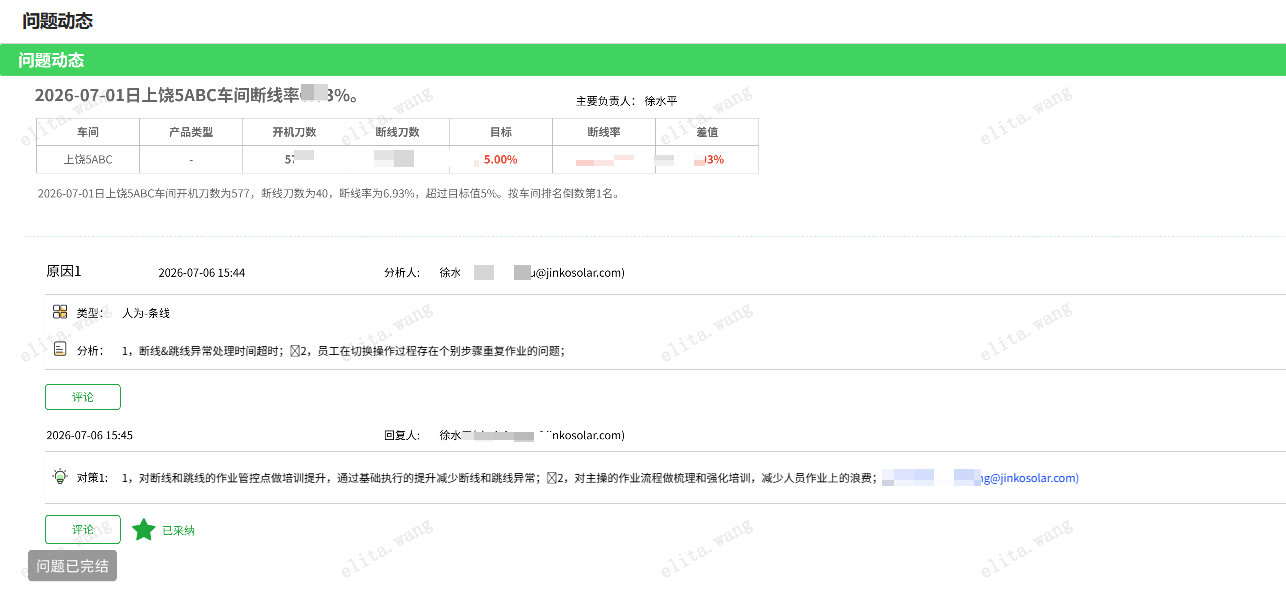The width and height of the screenshot is (1286, 593).
Task: Click the name 徐水平 after 主要负责人
Action: click(x=661, y=101)
